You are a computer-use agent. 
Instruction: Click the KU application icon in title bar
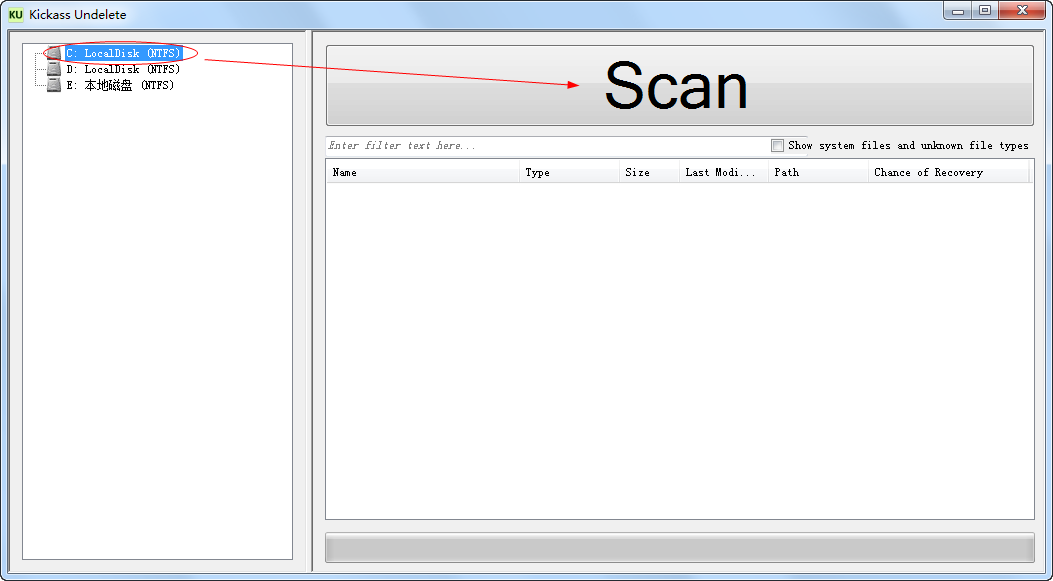[x=16, y=15]
